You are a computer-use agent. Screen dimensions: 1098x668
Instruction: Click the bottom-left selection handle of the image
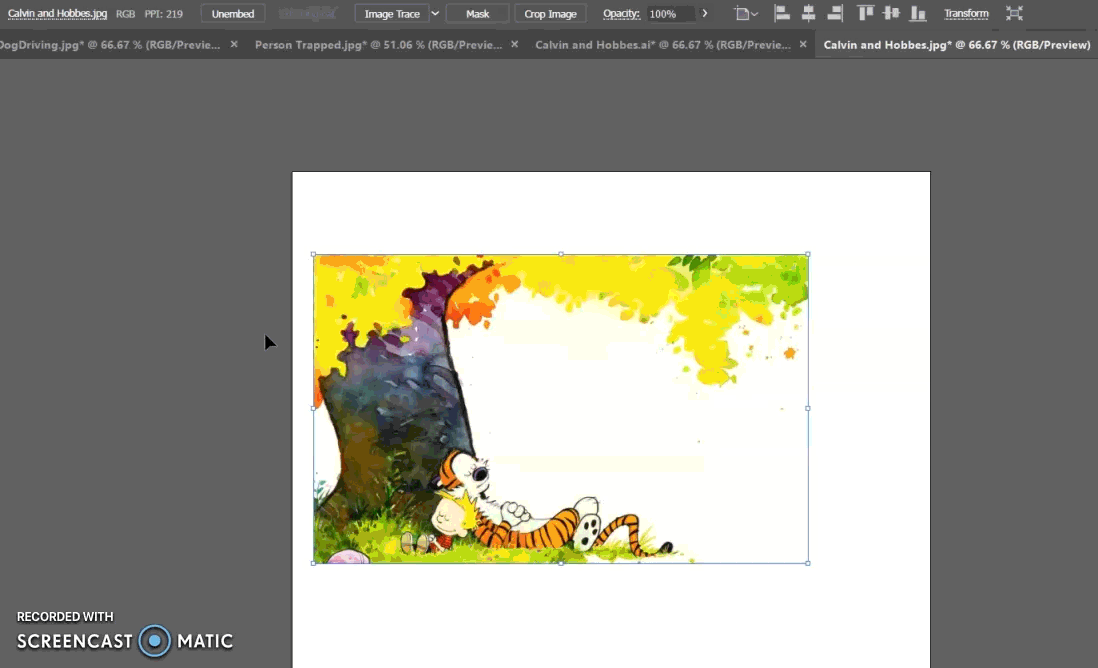click(313, 563)
